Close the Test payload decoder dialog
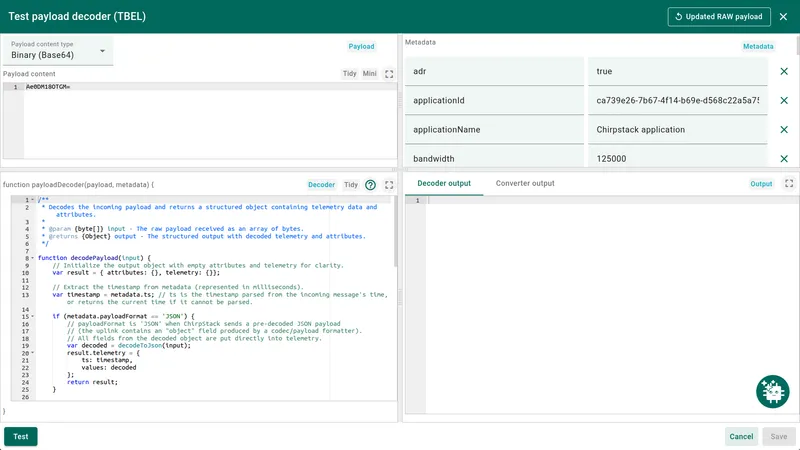Screen dimensions: 800x450 click(783, 16)
